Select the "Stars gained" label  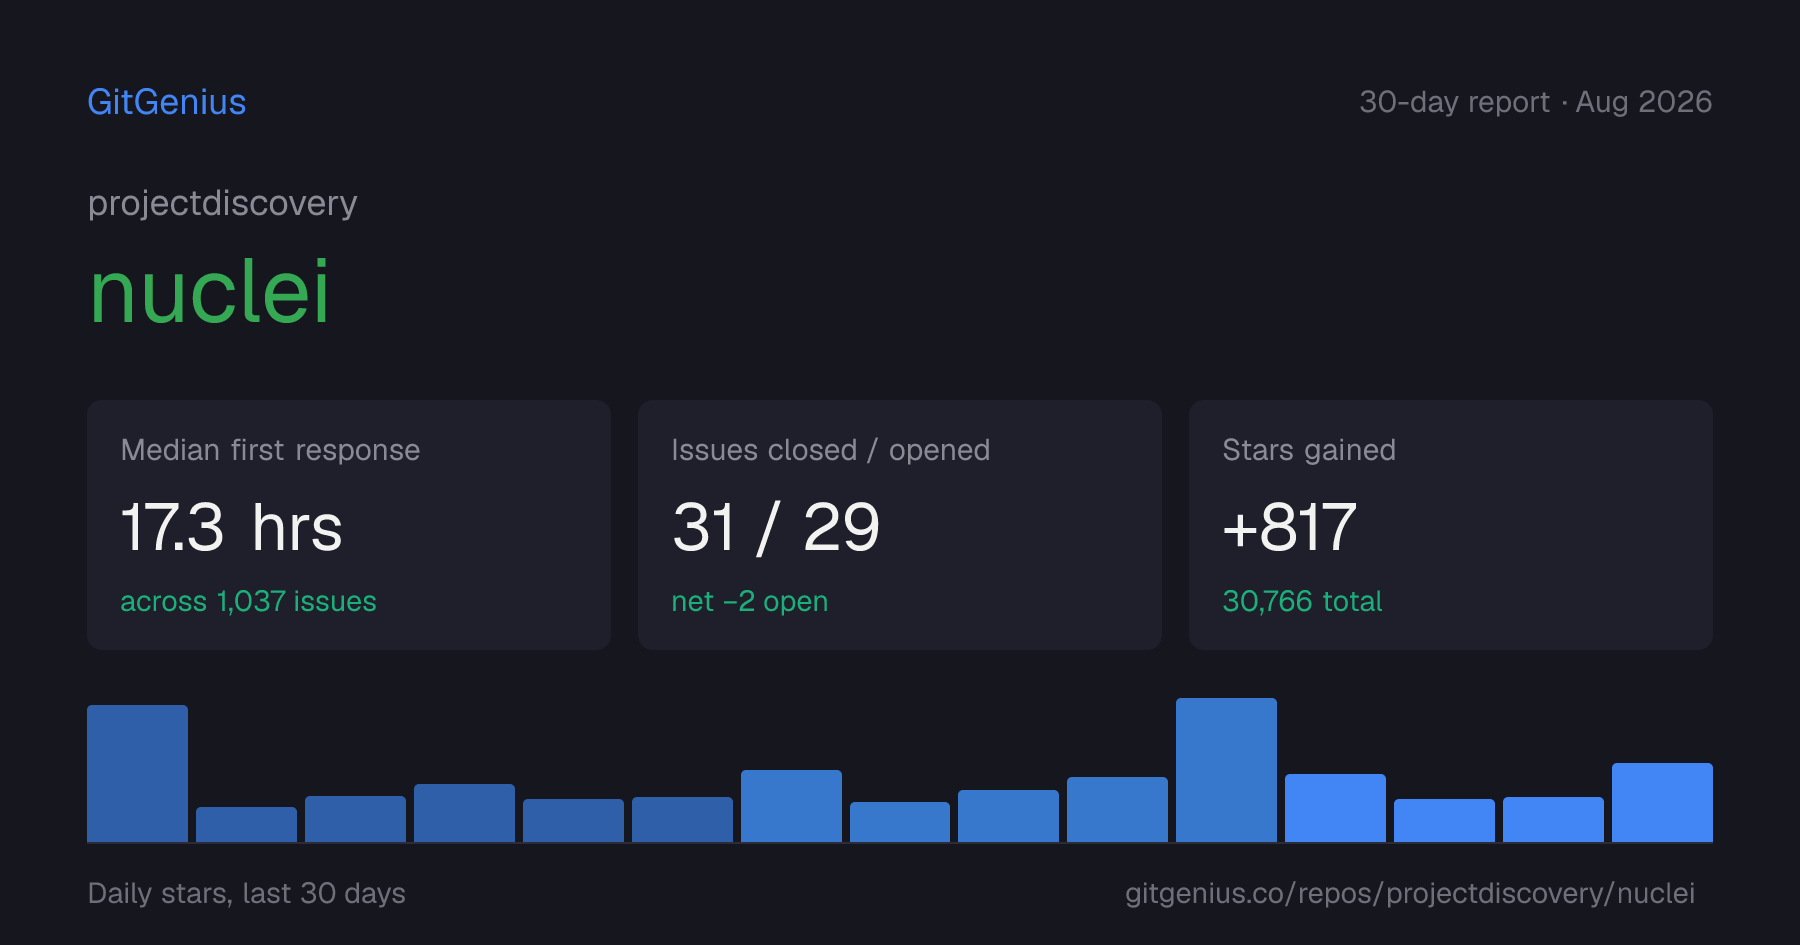point(1309,450)
